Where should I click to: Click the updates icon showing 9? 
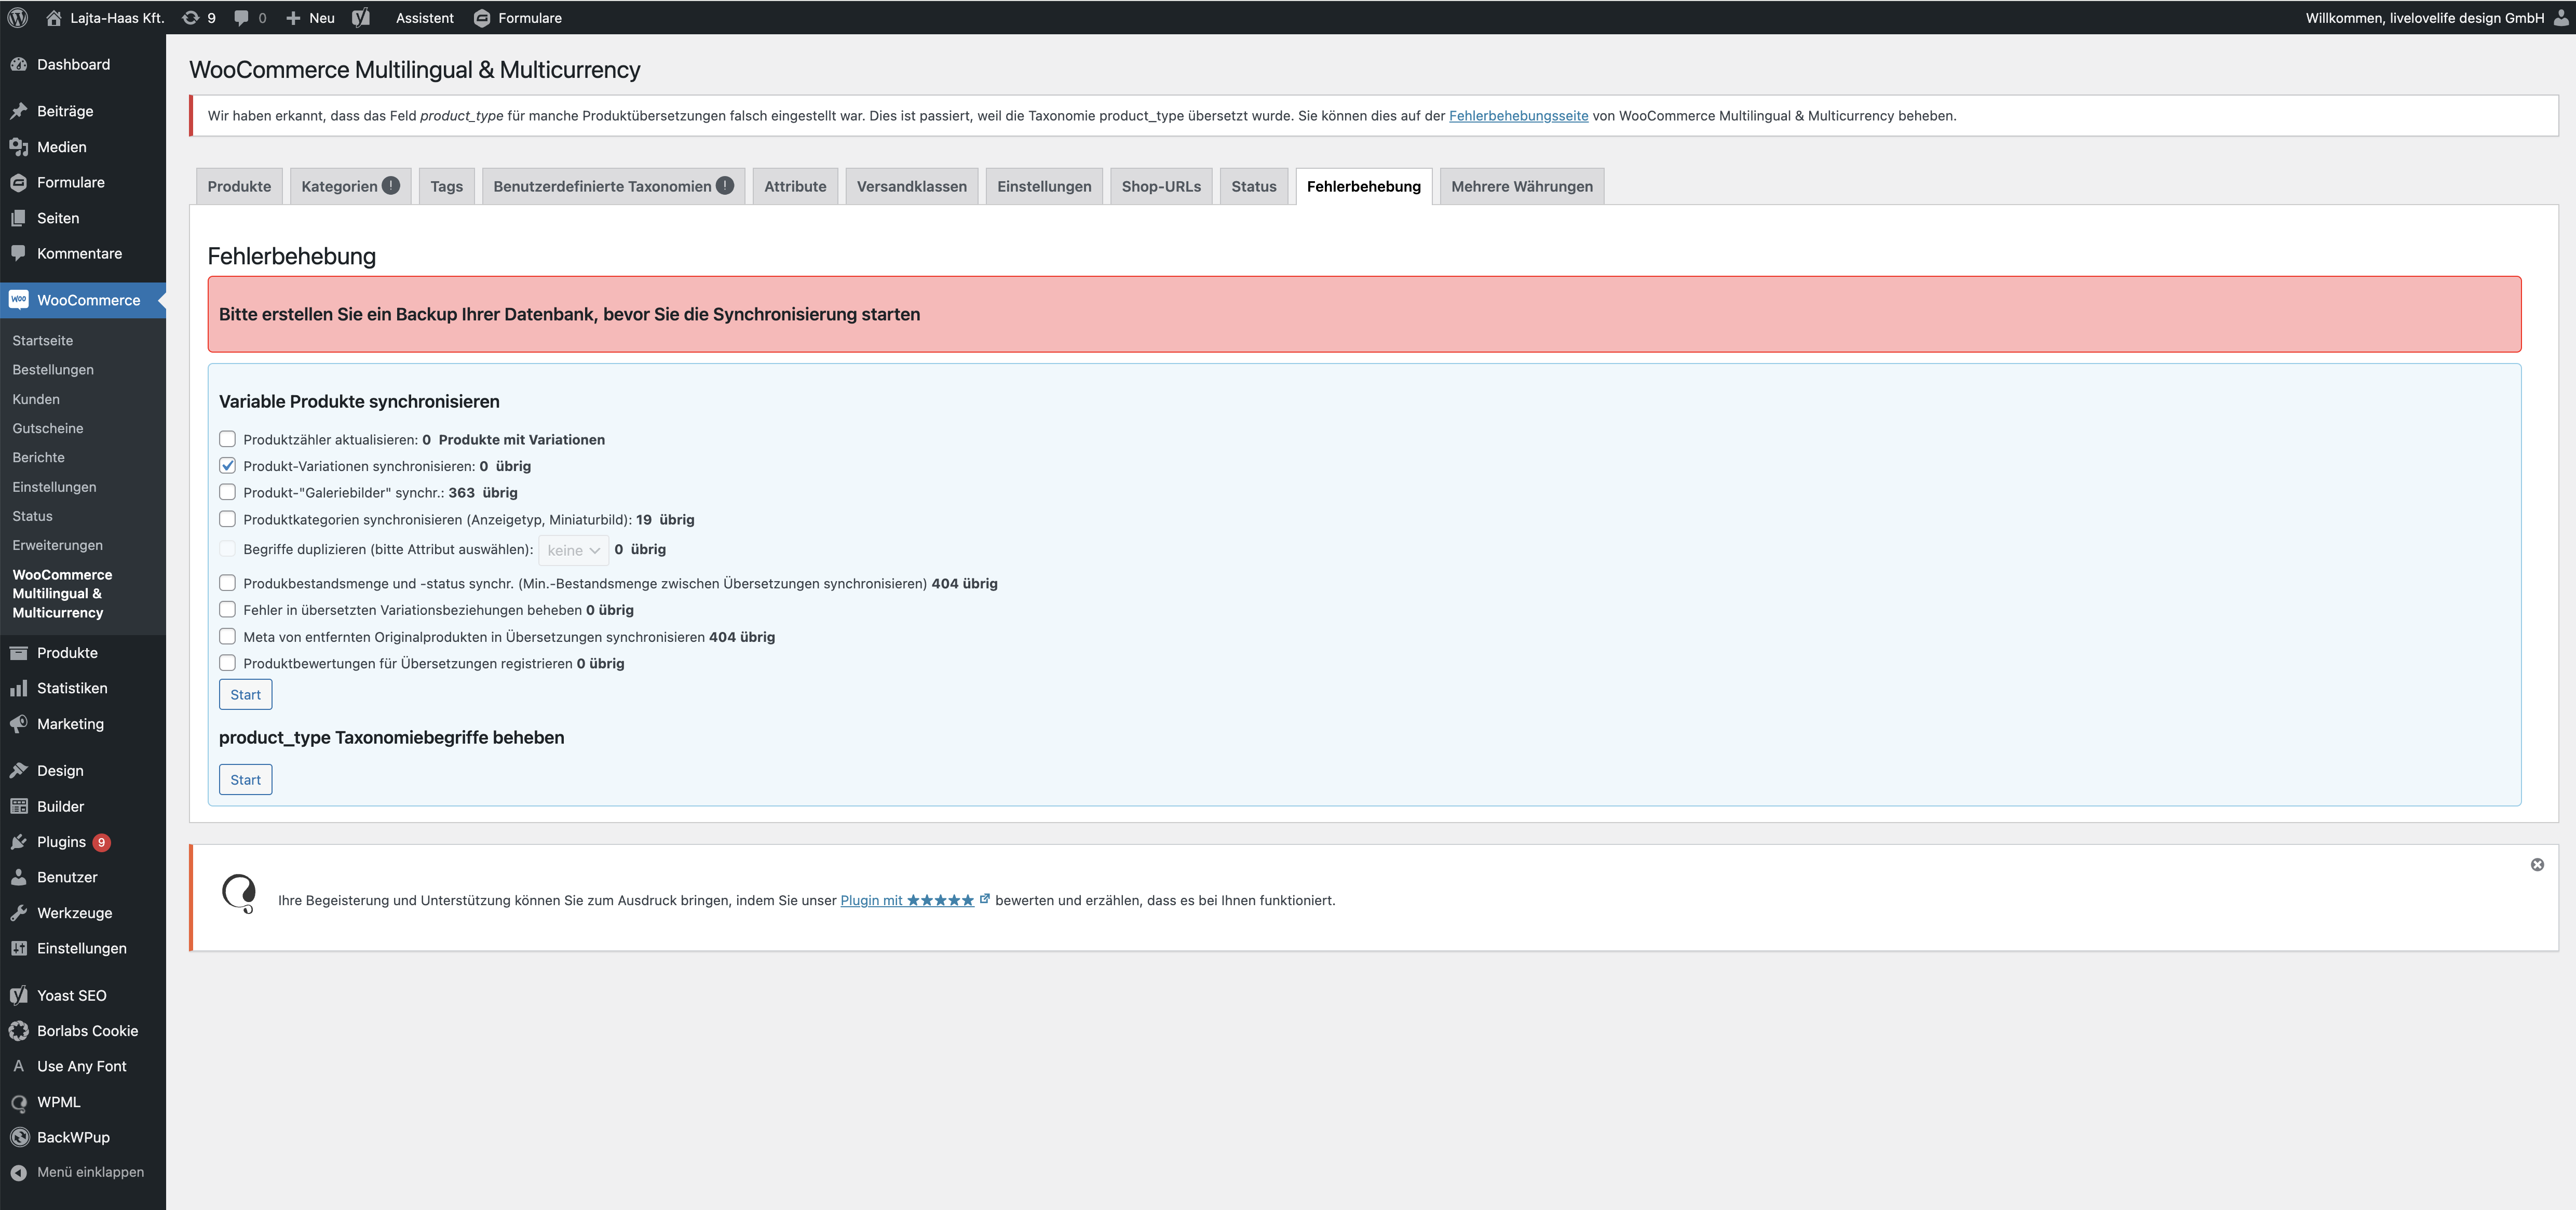point(190,18)
